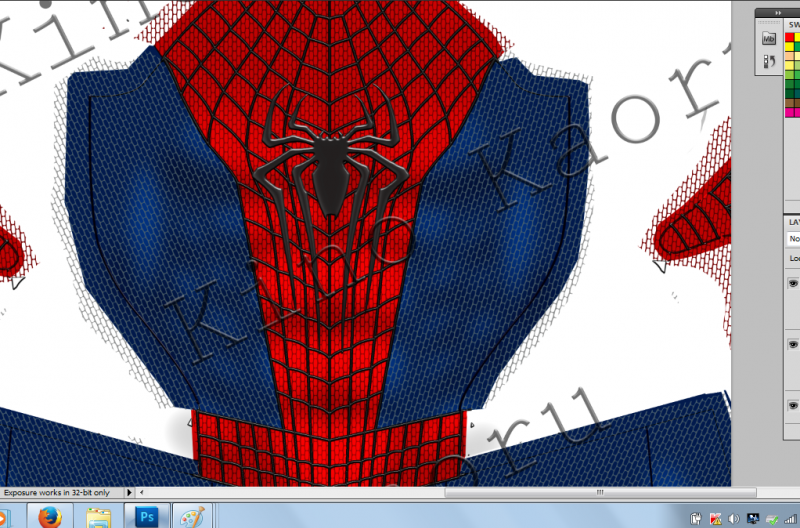Click the network signal tray icon

[792, 519]
